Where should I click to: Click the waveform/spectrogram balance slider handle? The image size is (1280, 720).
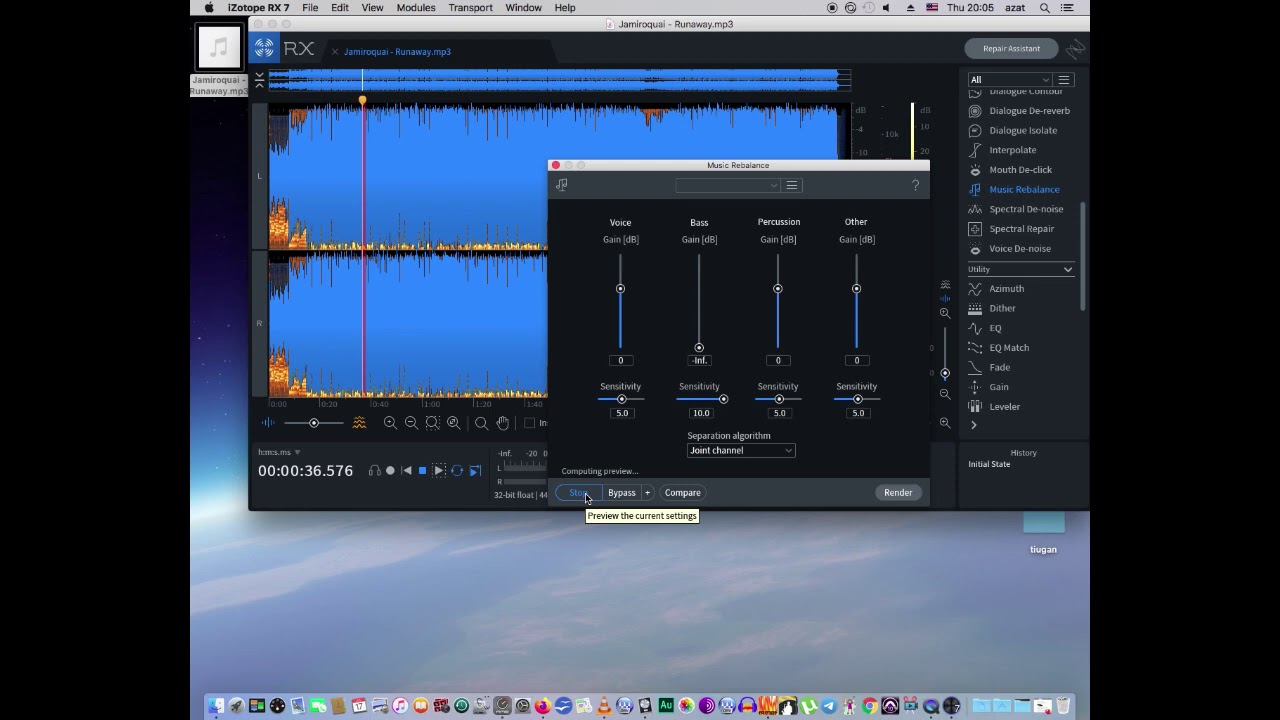tap(314, 423)
